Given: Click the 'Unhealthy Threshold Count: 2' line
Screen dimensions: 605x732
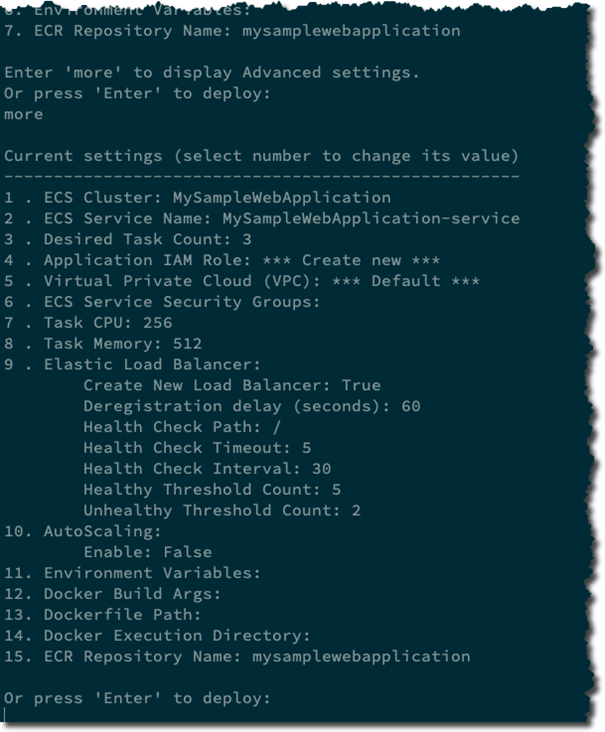Looking at the screenshot, I should 222,510.
